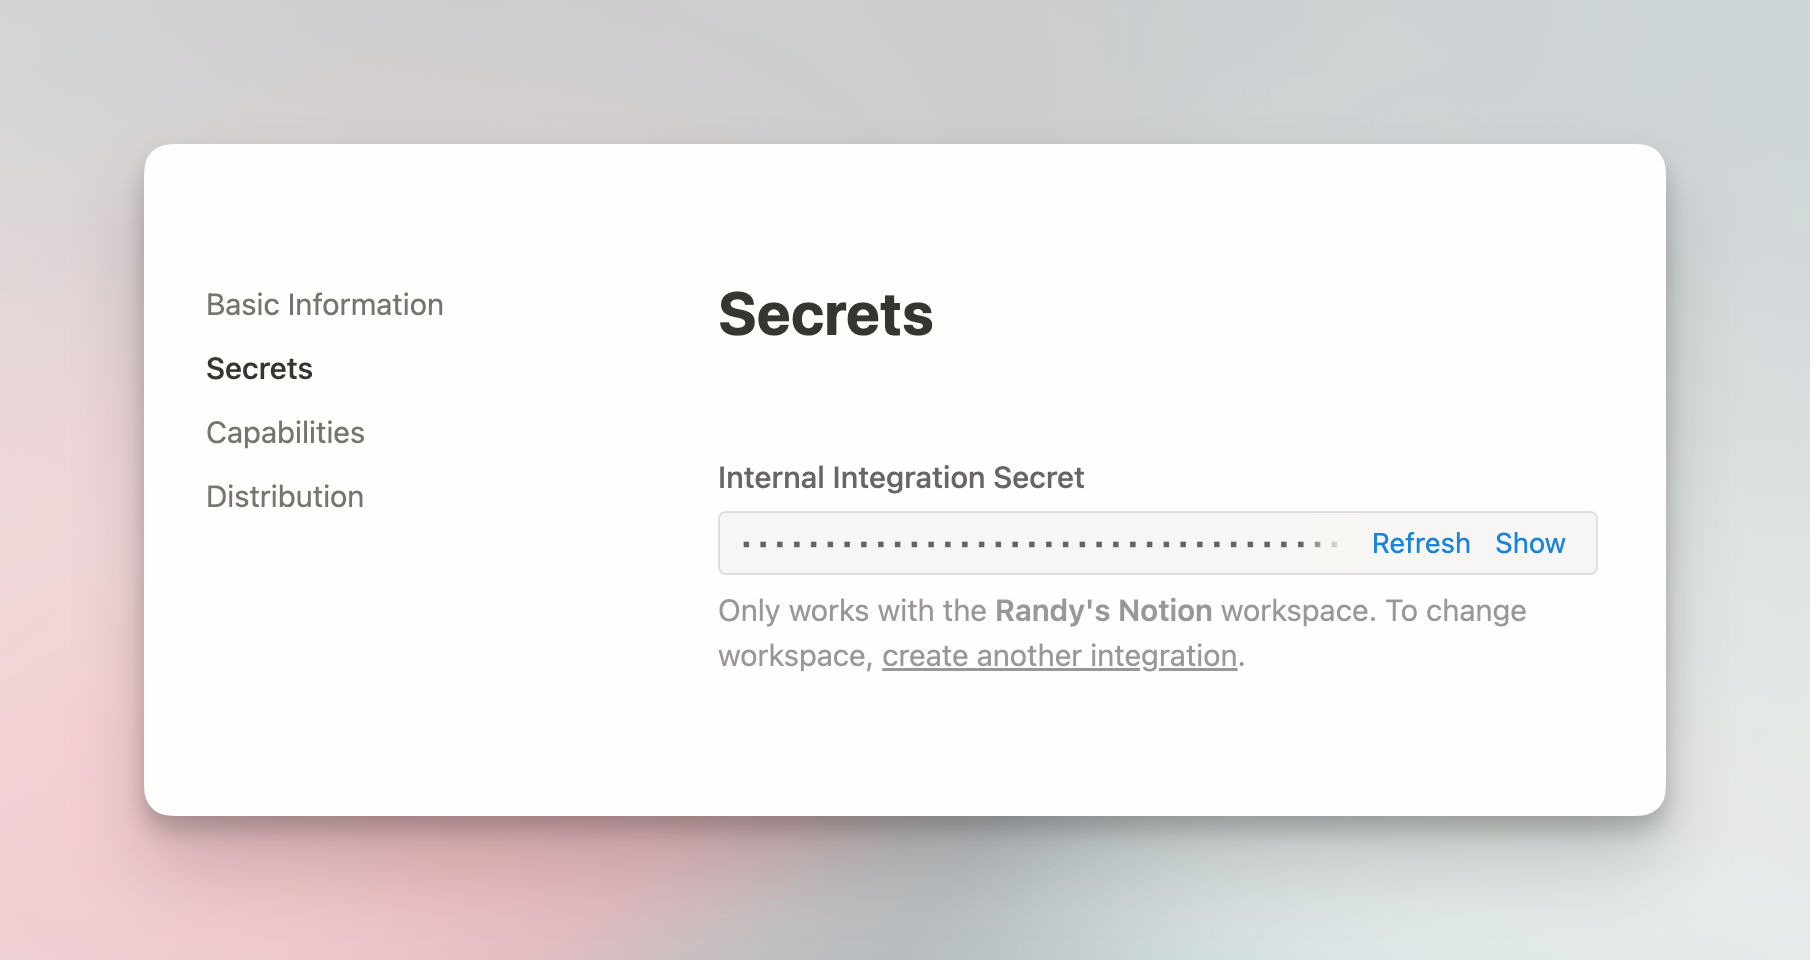Open the Distribution settings page
Screen dimensions: 1810x960
click(285, 497)
